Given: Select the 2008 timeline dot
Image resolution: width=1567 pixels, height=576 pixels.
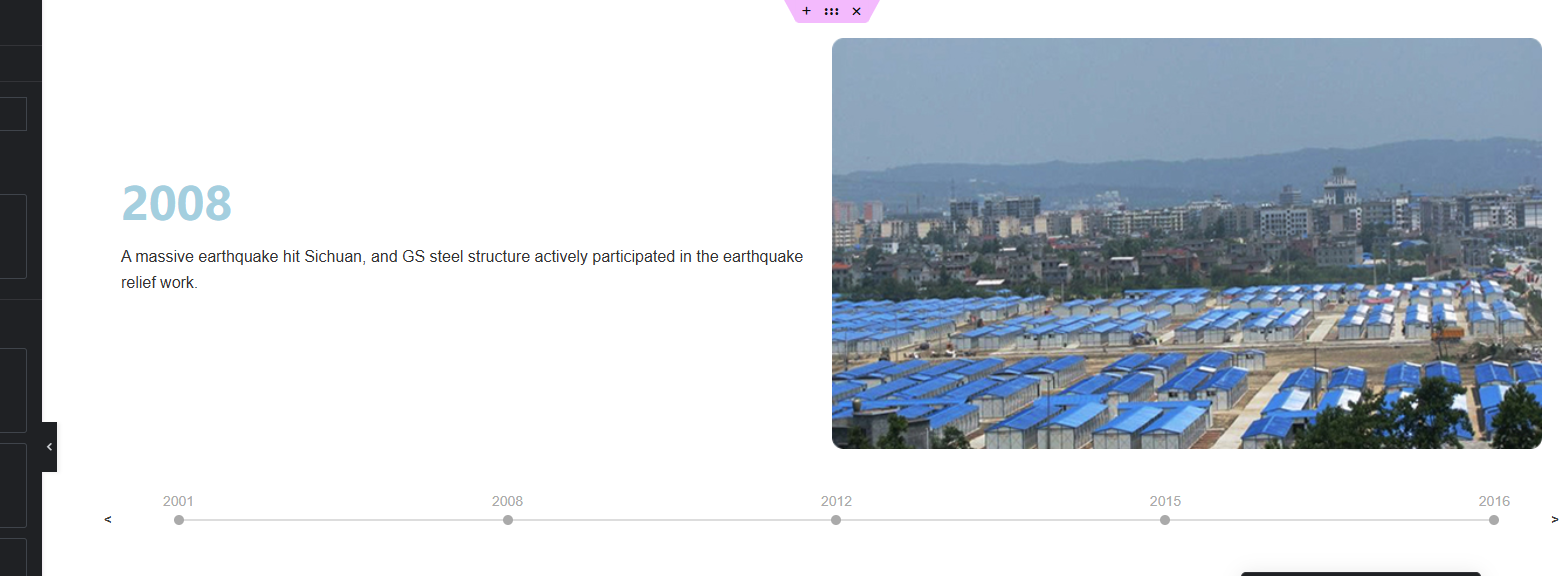Looking at the screenshot, I should tap(508, 520).
